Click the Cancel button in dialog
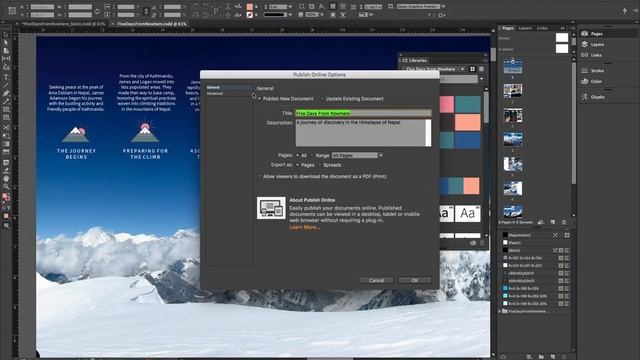Image resolution: width=640 pixels, height=360 pixels. [x=376, y=280]
